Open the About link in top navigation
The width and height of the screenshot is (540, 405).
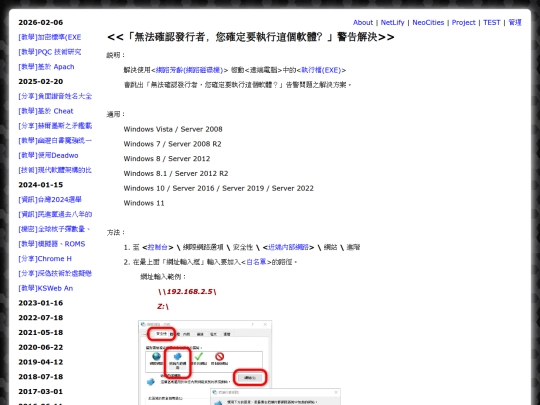[363, 22]
